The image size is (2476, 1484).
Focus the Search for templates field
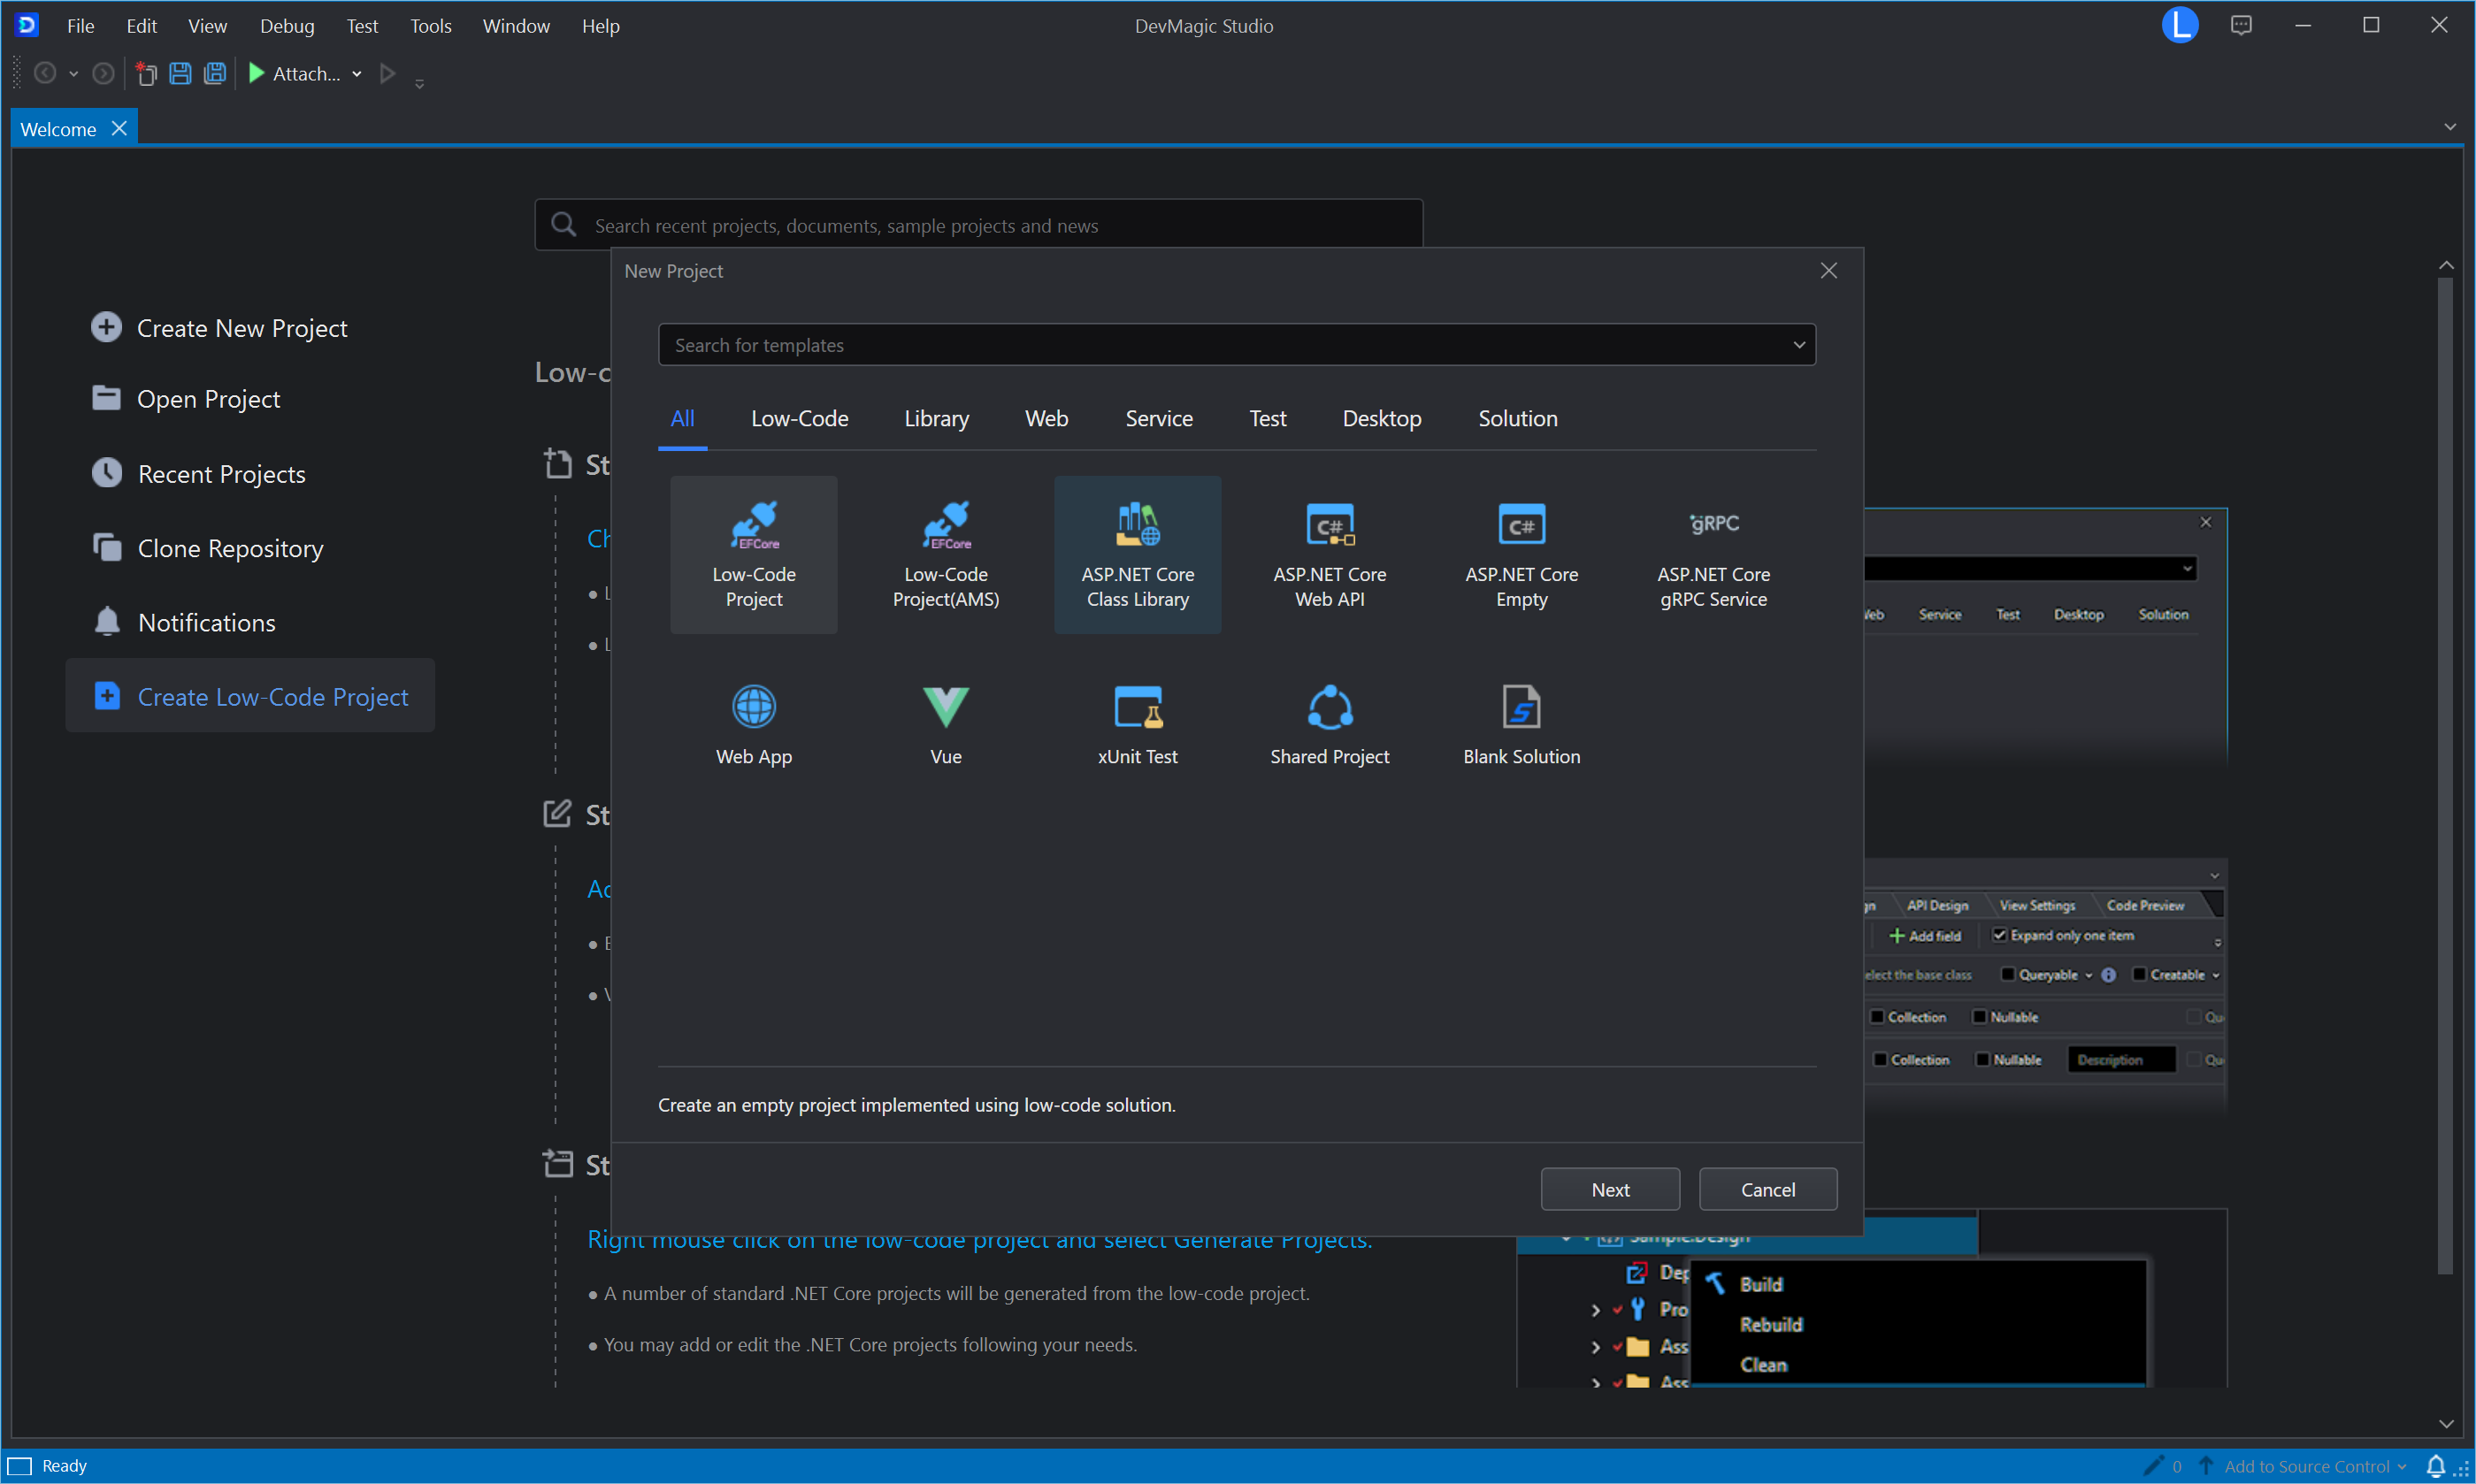[x=1237, y=345]
